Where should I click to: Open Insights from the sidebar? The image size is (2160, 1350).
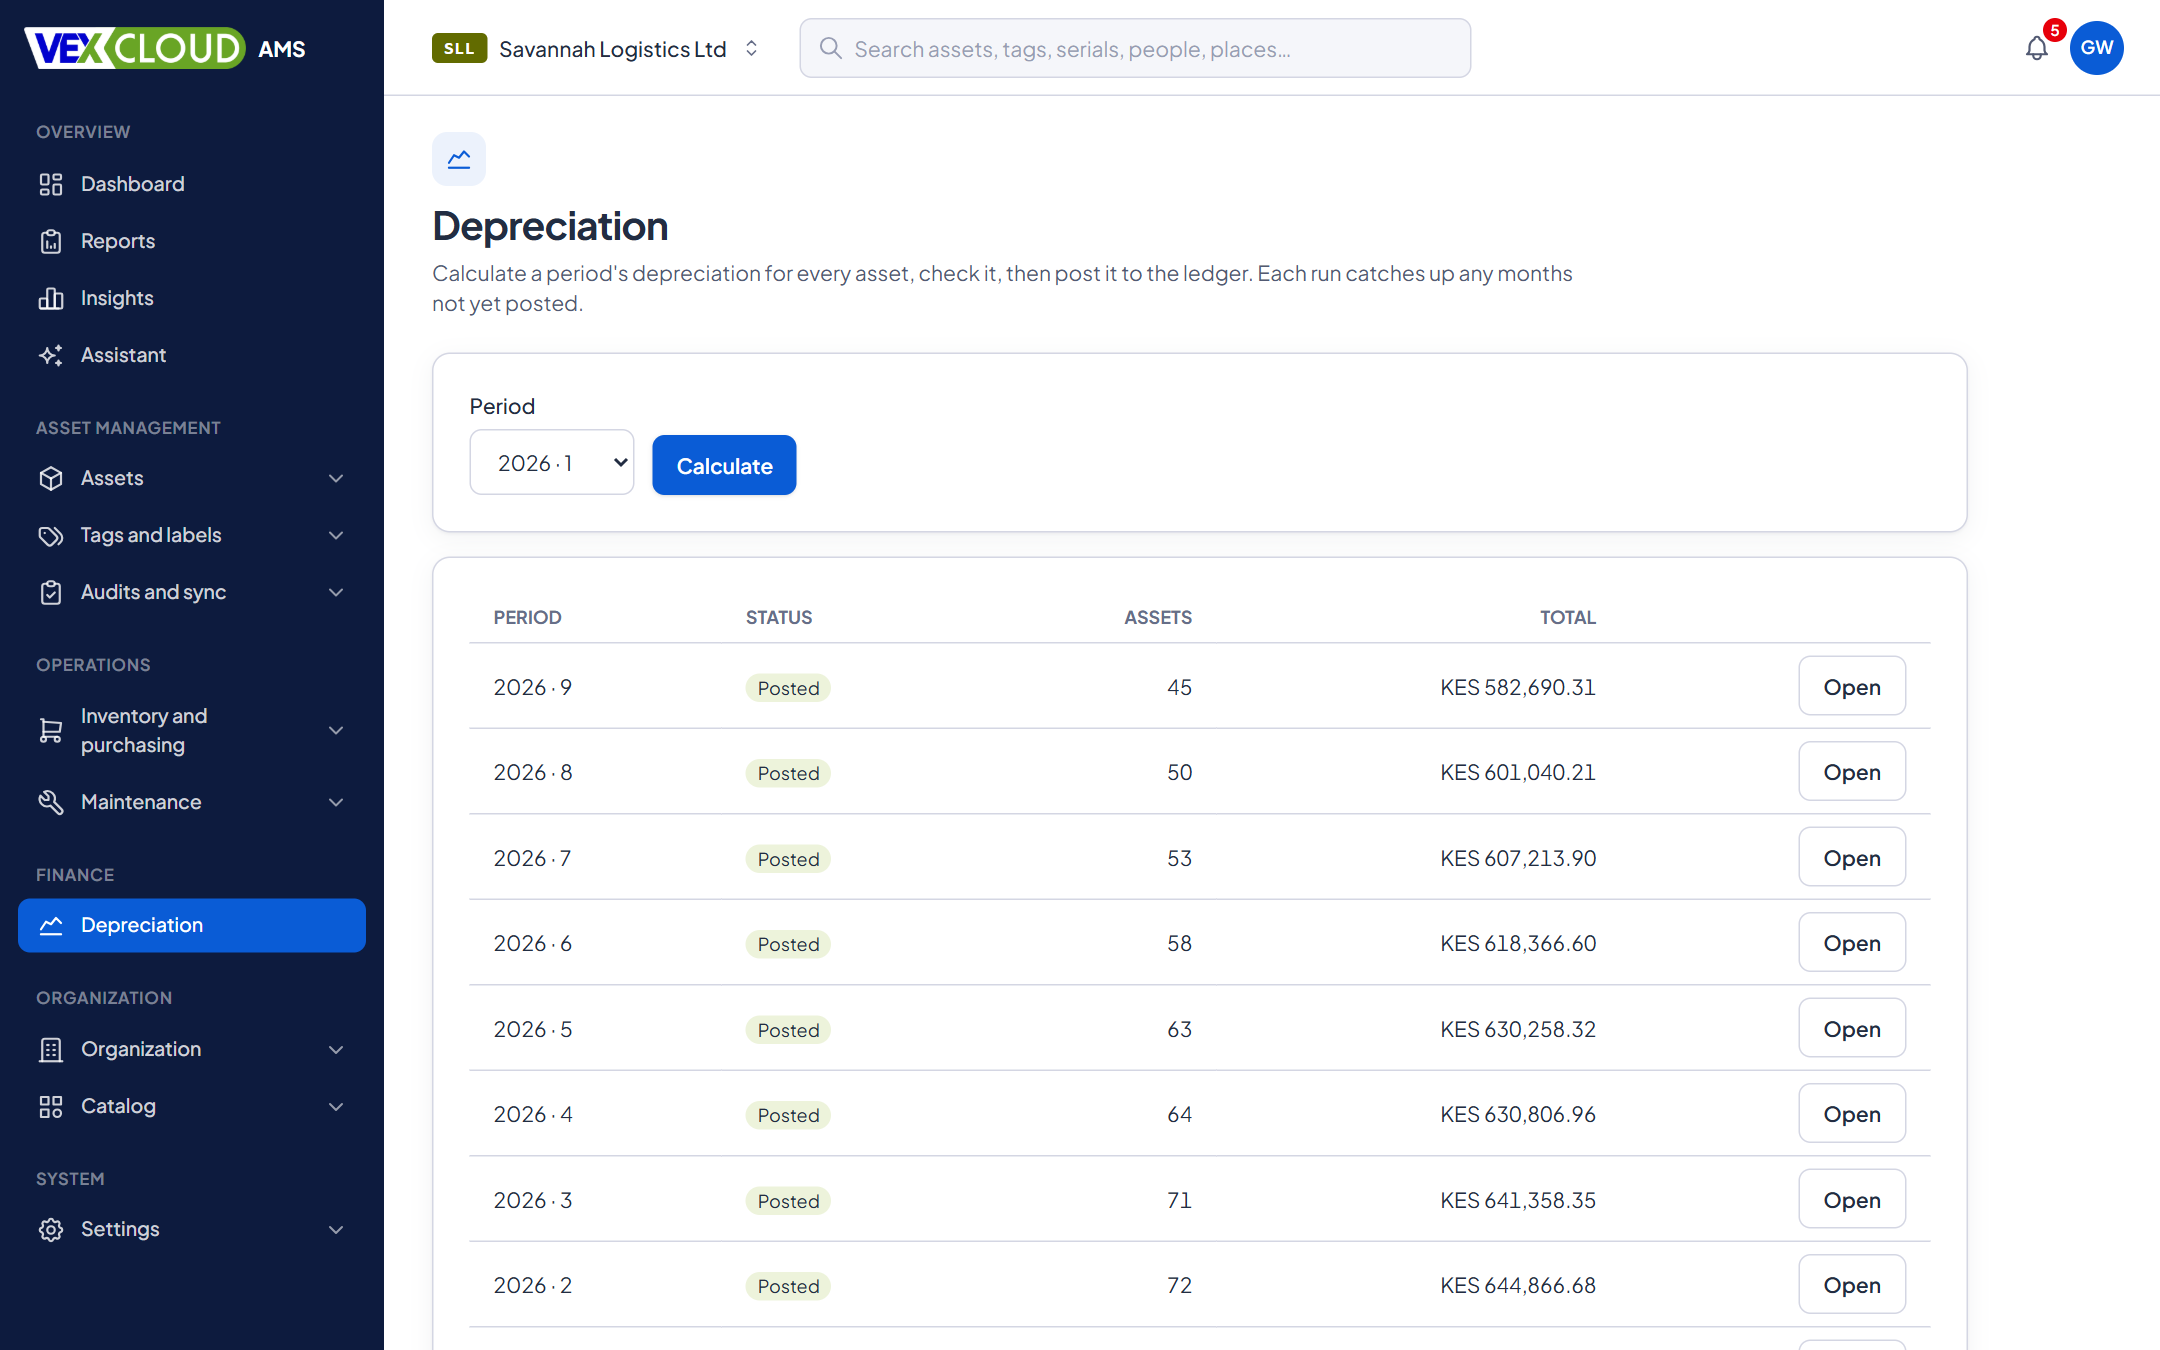tap(192, 298)
